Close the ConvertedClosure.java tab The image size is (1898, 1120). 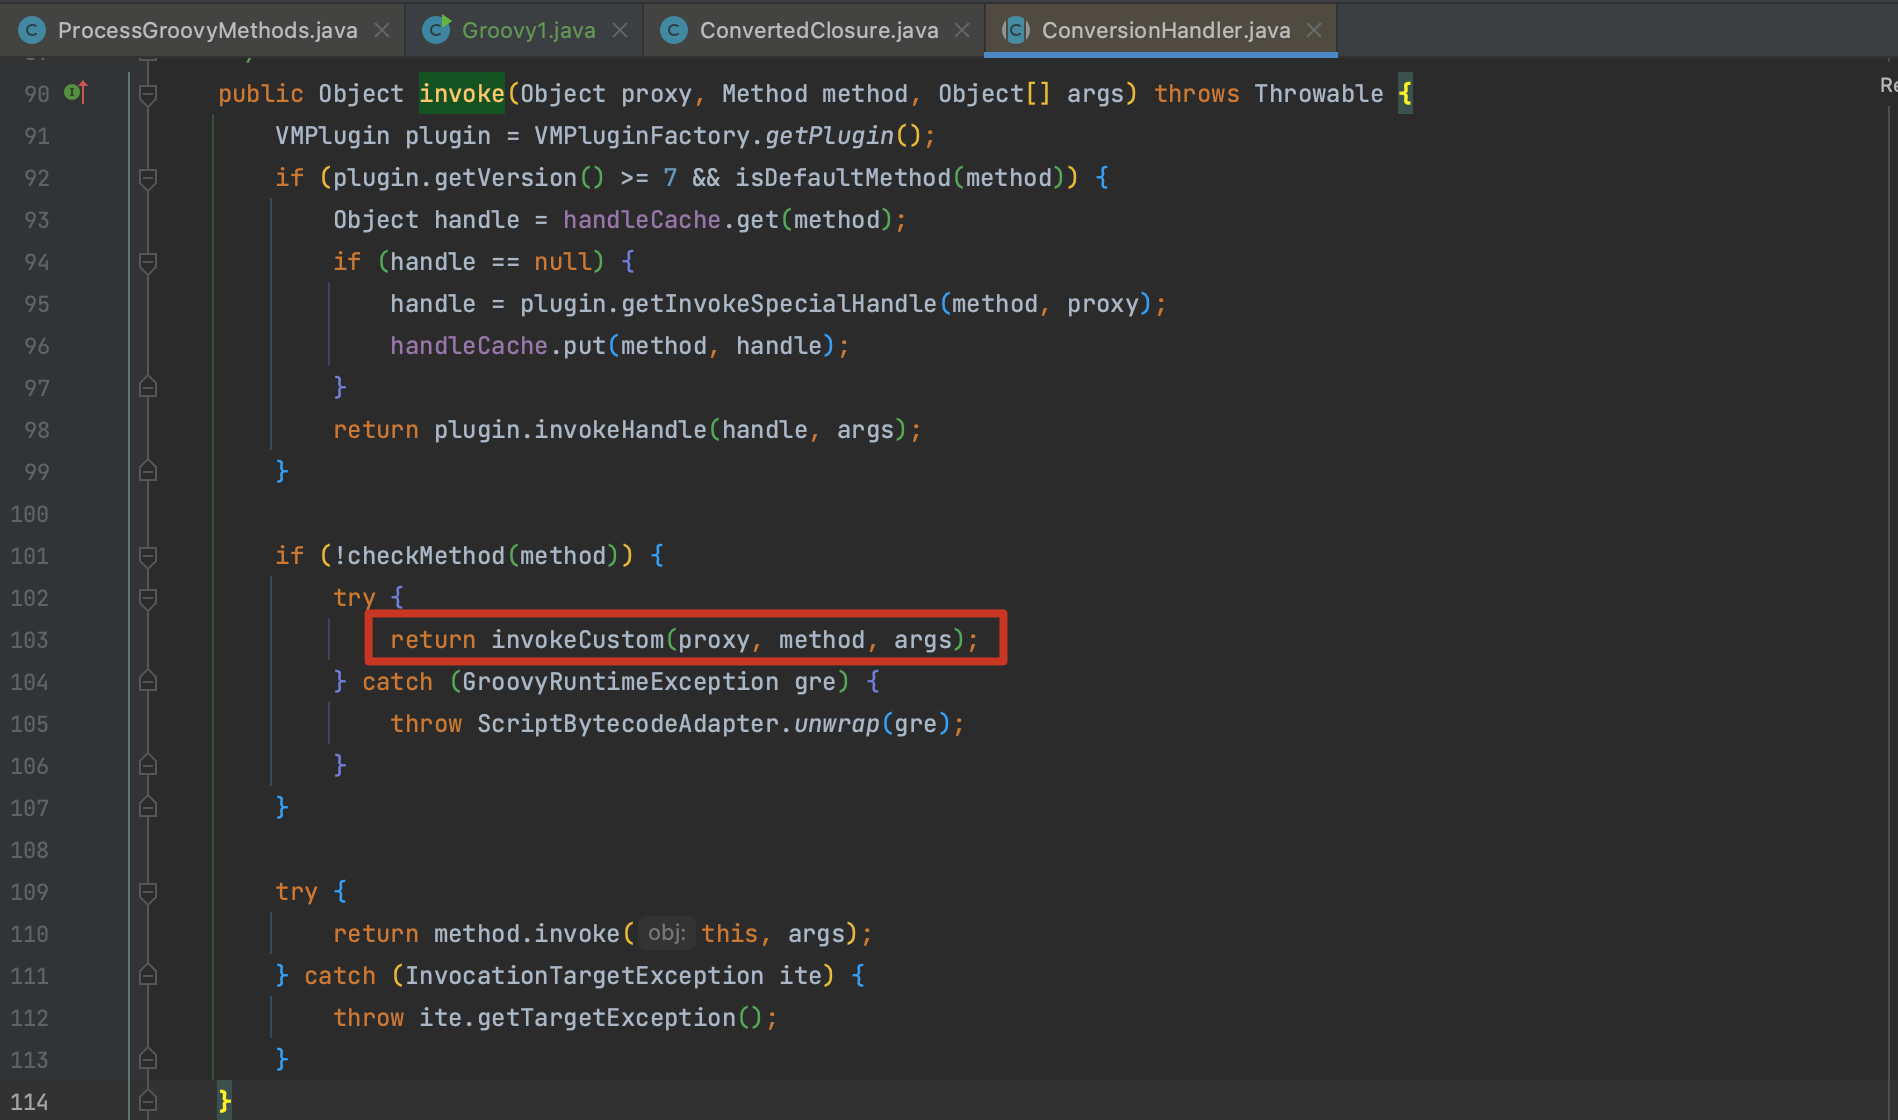[x=962, y=30]
